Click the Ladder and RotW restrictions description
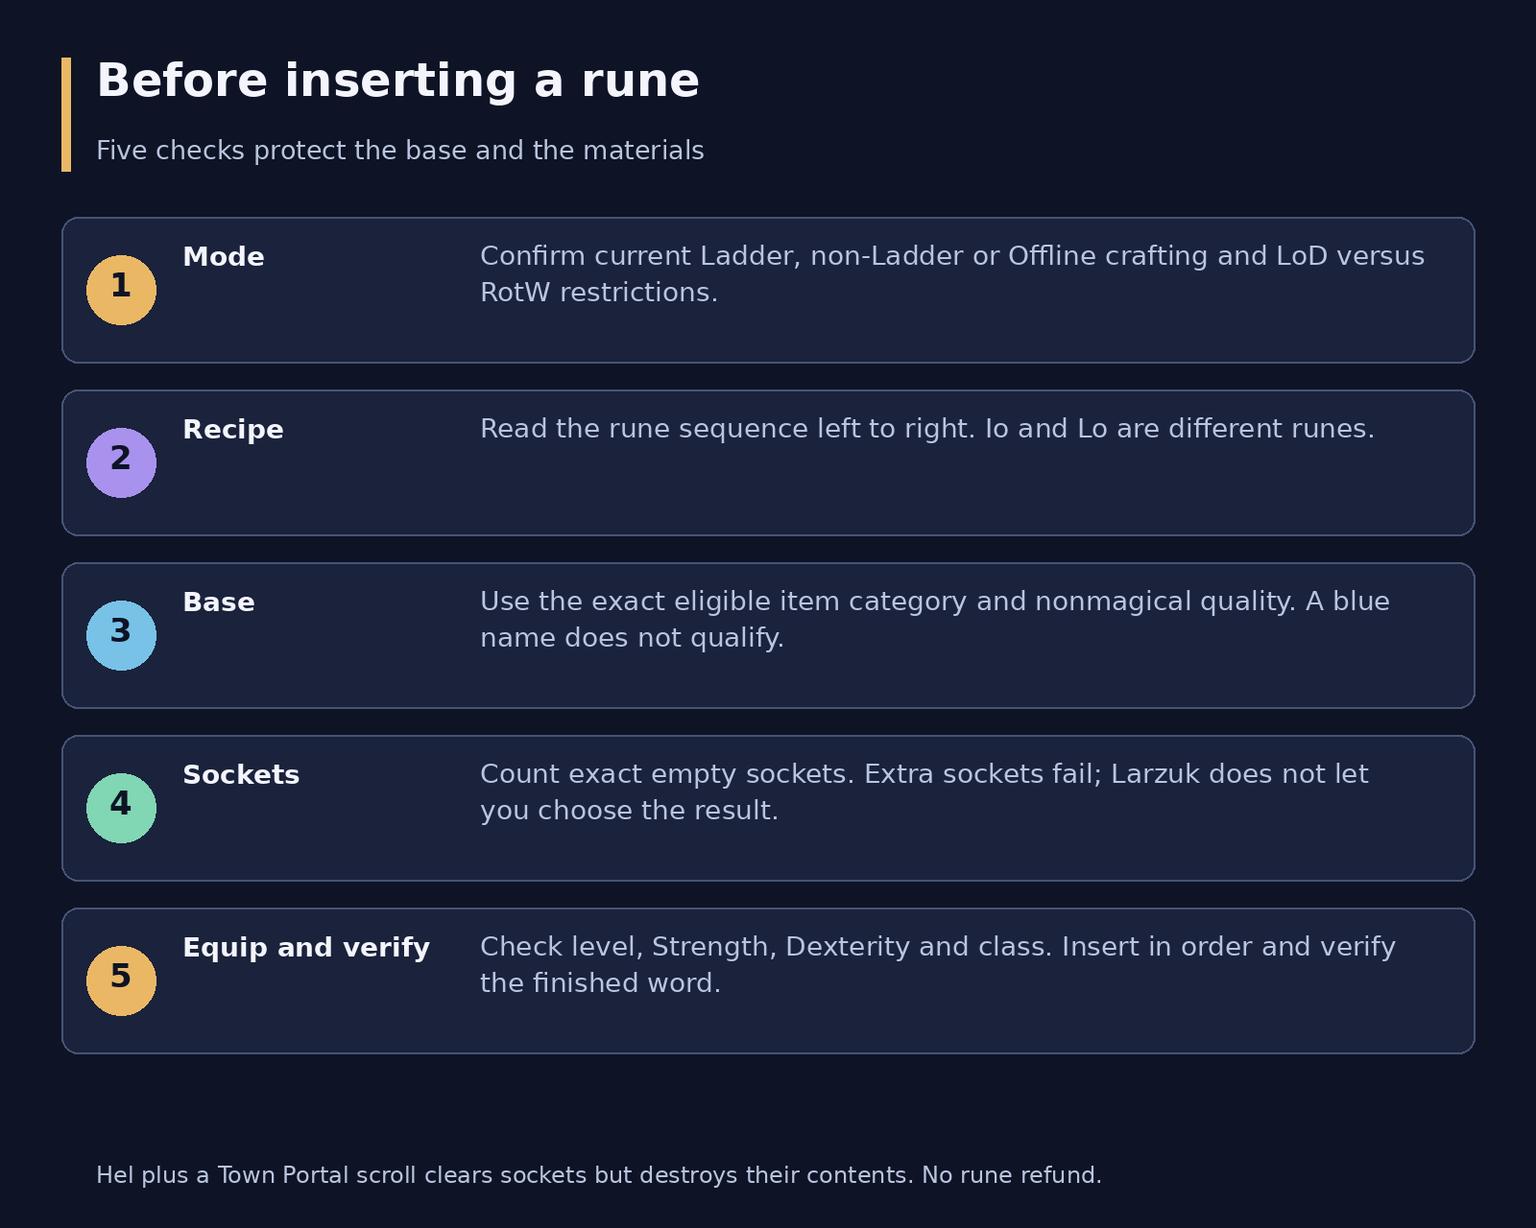The width and height of the screenshot is (1536, 1228). 952,274
